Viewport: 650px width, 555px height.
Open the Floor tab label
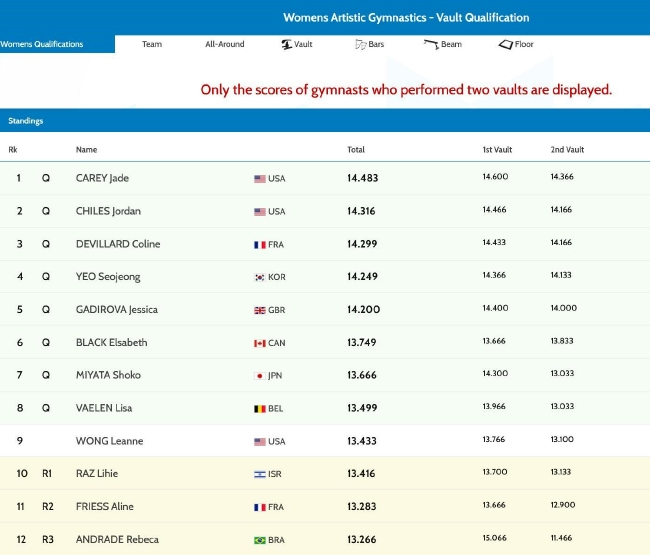pos(524,44)
